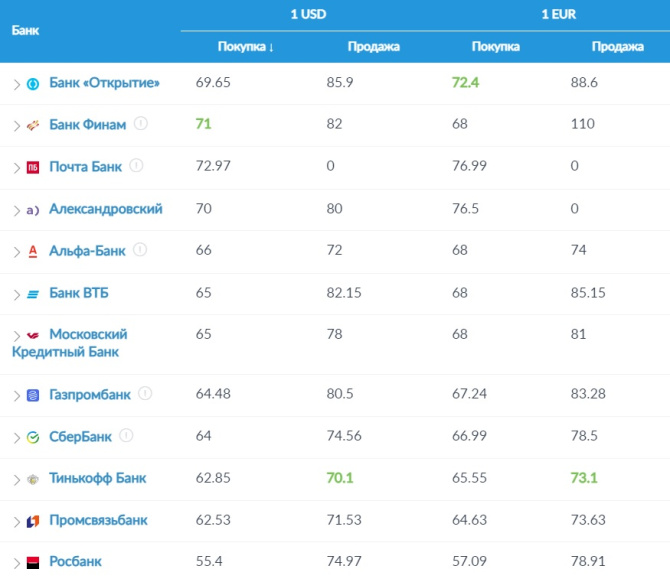Click the SberBank green logo icon

(x=33, y=437)
